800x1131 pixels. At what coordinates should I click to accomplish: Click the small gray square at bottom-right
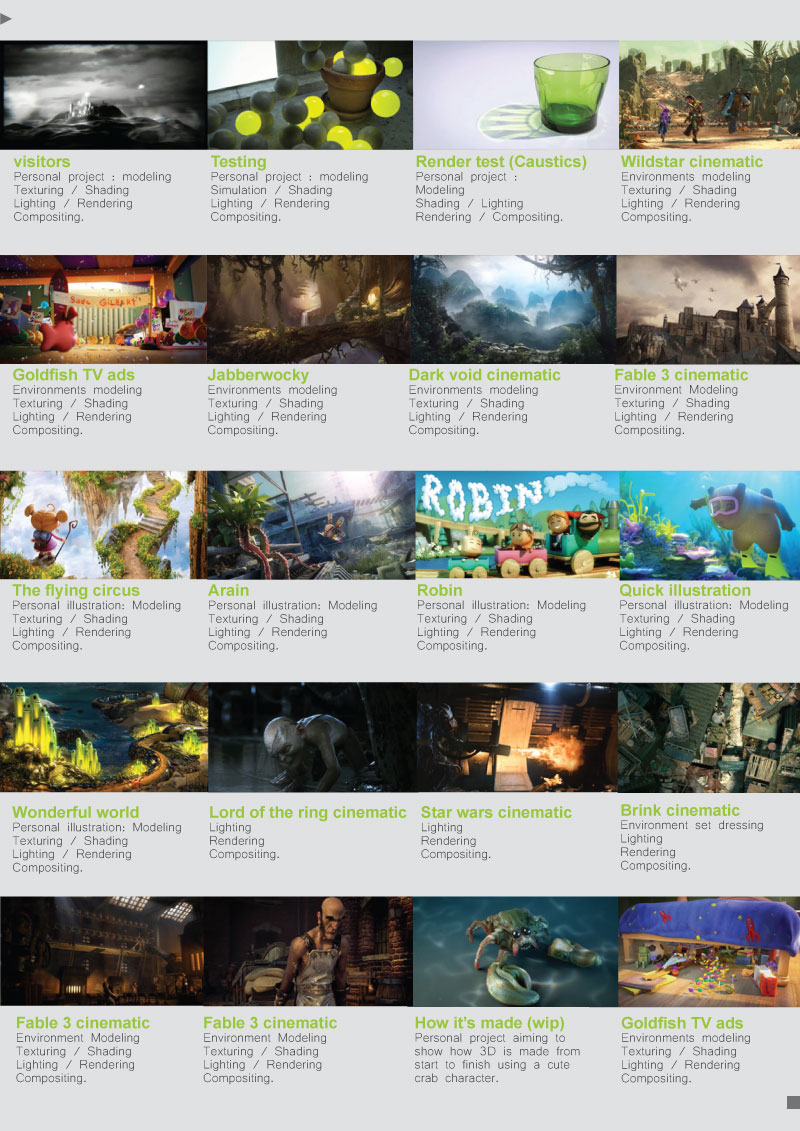tap(793, 1102)
